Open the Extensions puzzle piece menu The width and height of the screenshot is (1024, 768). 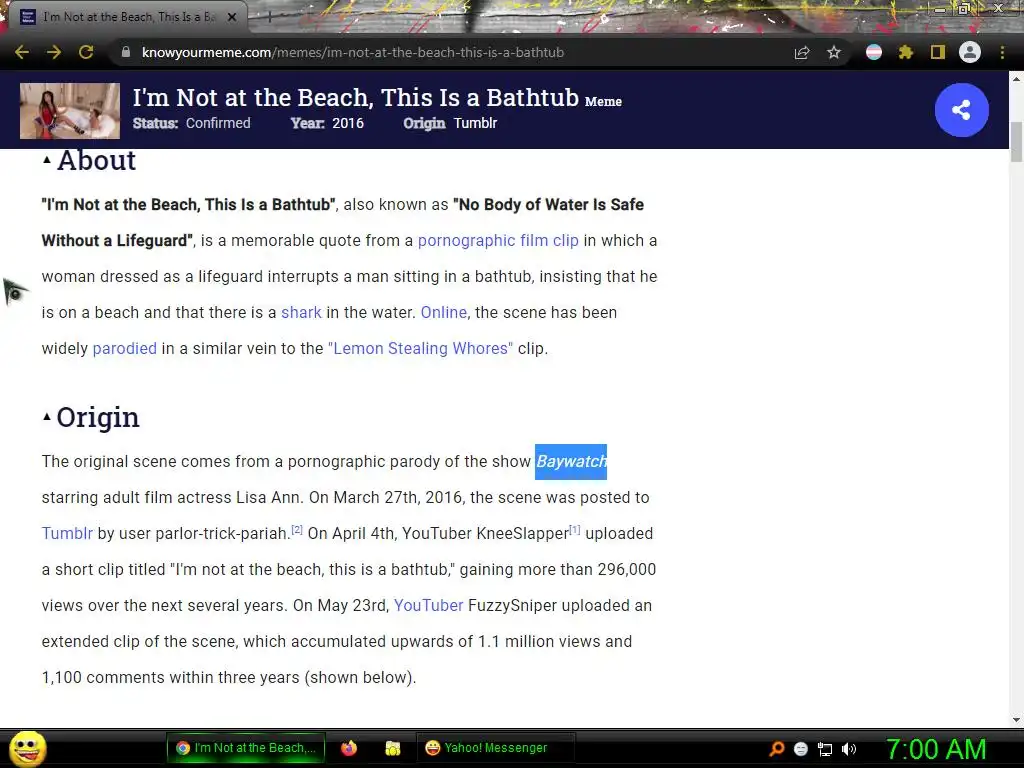[x=906, y=52]
